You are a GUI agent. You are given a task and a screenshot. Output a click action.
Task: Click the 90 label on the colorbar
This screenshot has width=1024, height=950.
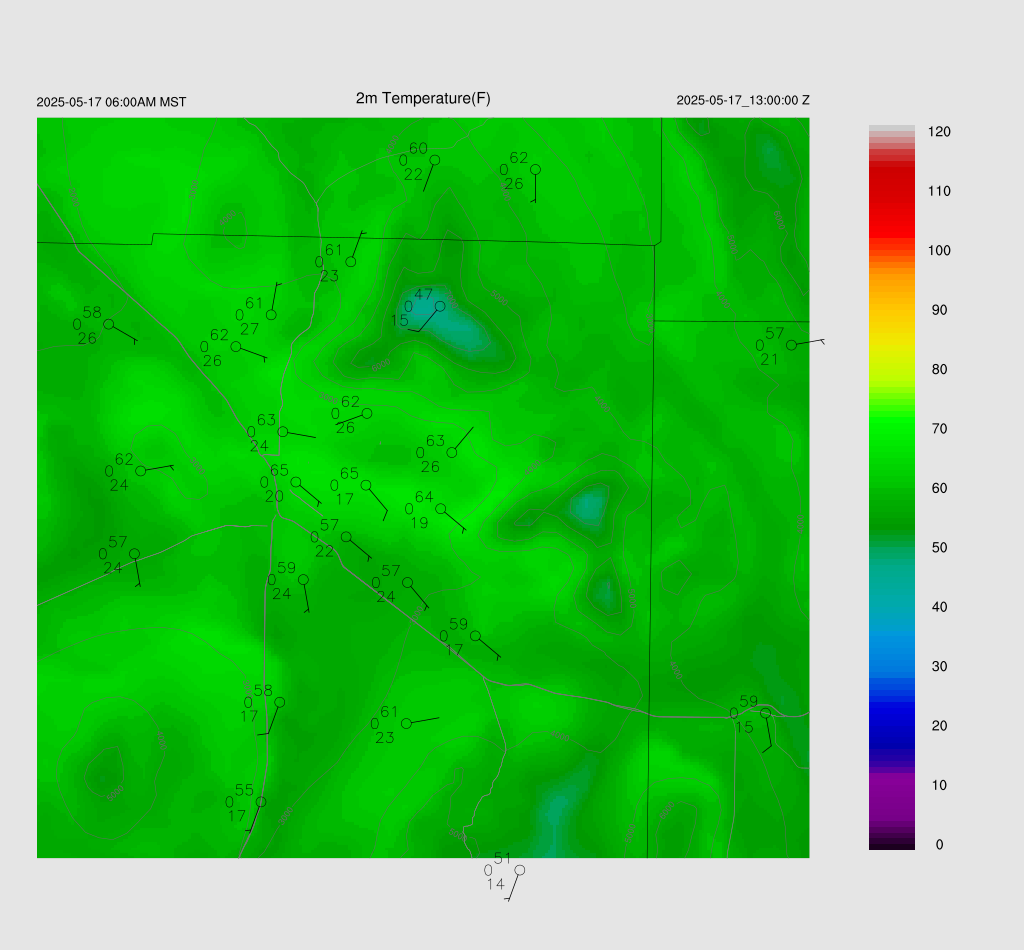pyautogui.click(x=939, y=310)
